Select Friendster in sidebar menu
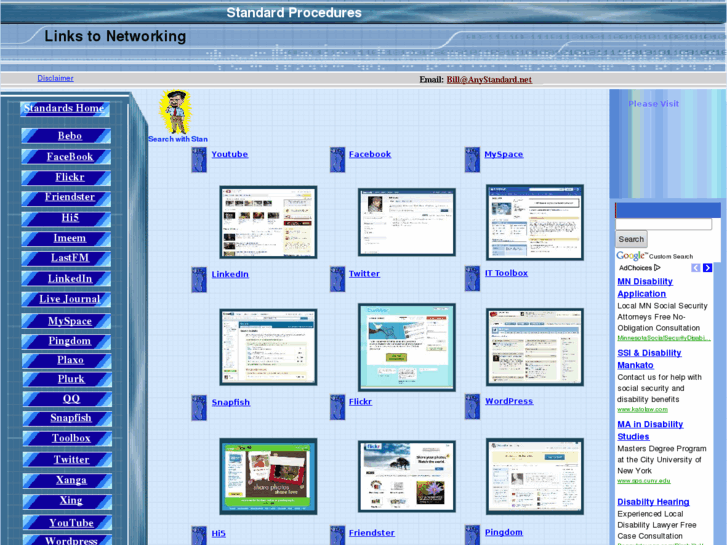 click(x=66, y=198)
